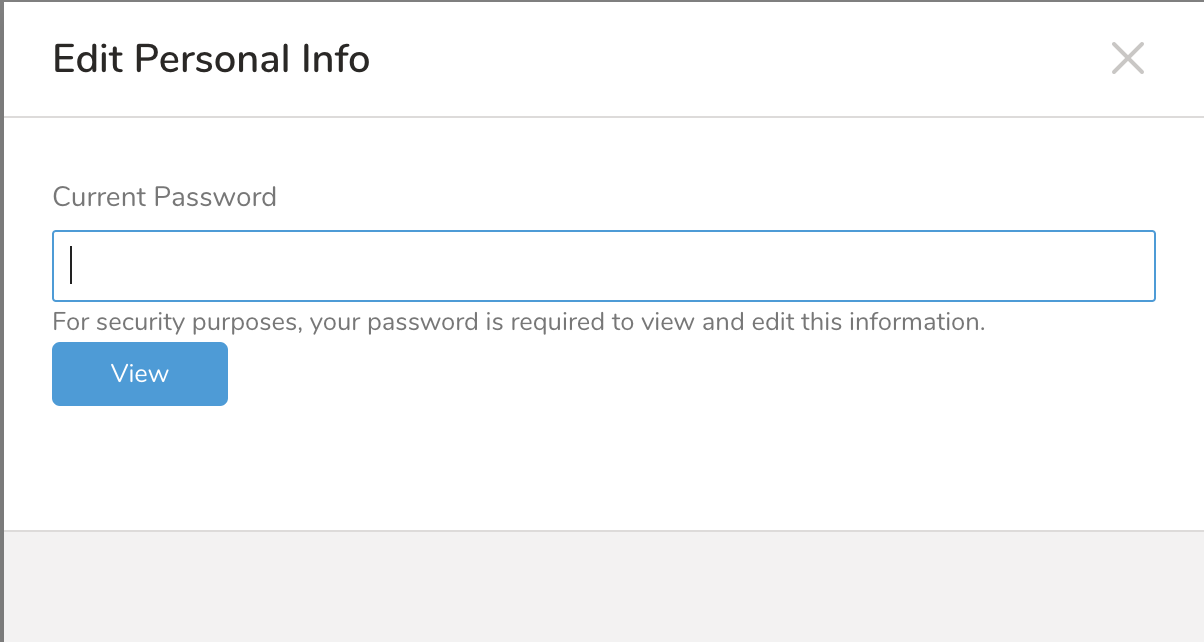Click the "Current Password" field label

(x=164, y=197)
